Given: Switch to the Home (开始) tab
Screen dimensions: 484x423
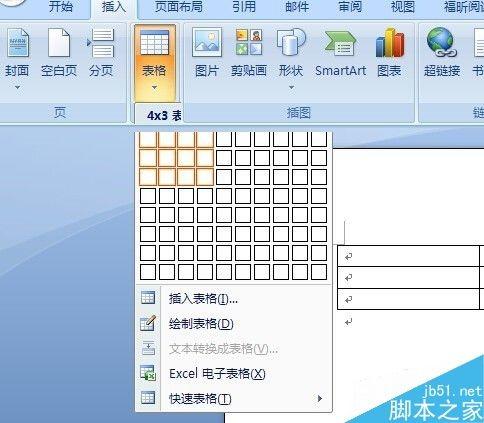Looking at the screenshot, I should pos(61,7).
